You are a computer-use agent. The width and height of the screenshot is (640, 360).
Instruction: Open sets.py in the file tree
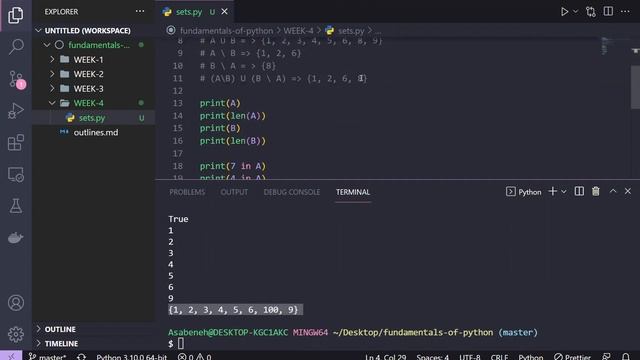(92, 118)
